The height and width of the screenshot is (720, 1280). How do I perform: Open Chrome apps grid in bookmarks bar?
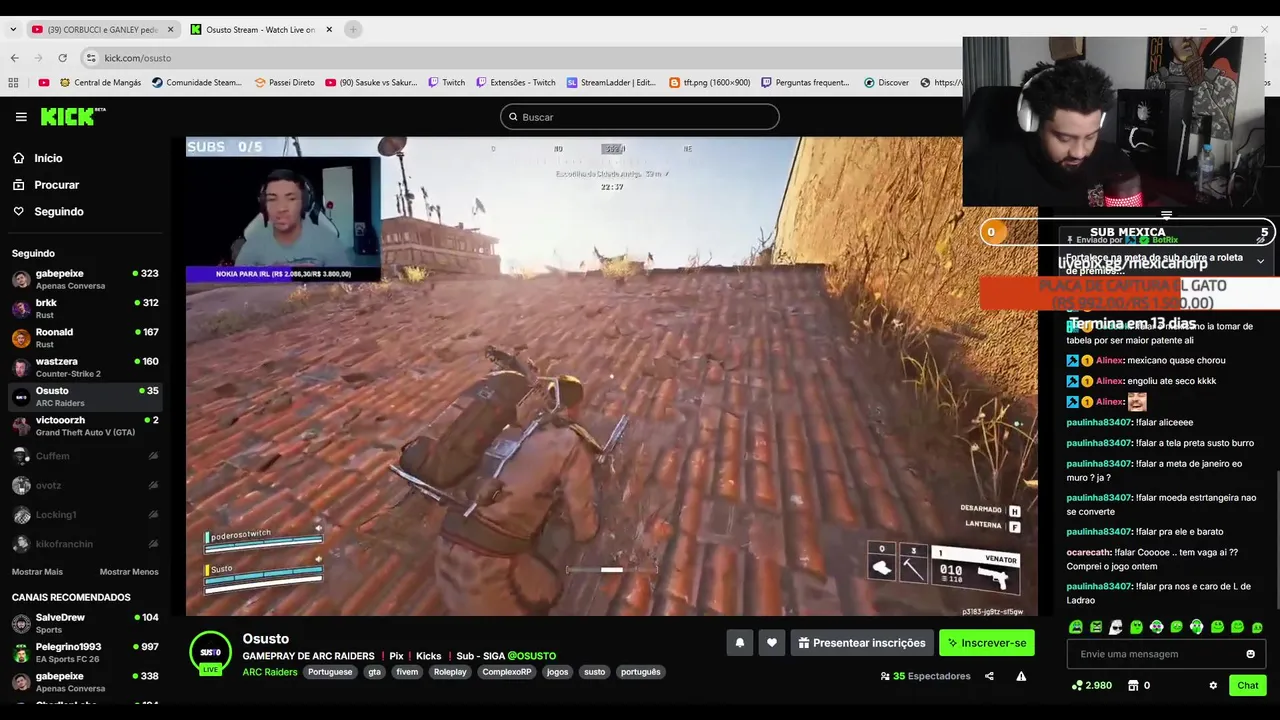pos(14,83)
